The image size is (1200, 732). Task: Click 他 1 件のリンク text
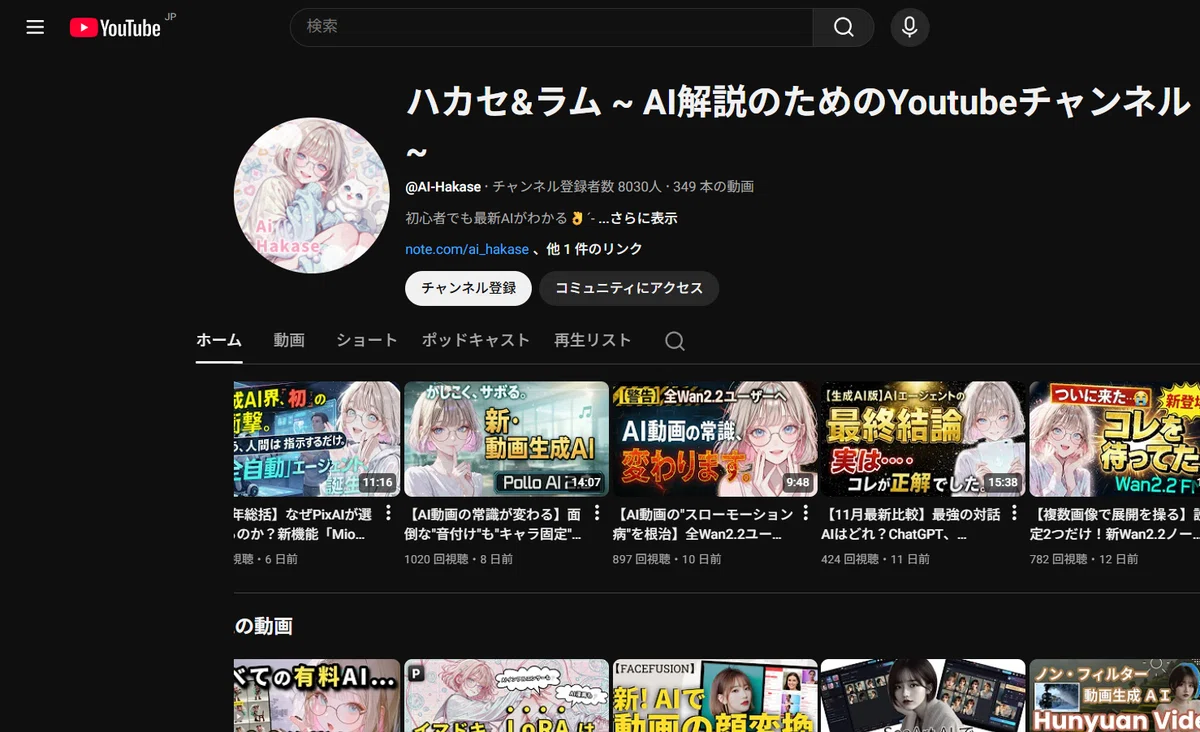point(595,249)
